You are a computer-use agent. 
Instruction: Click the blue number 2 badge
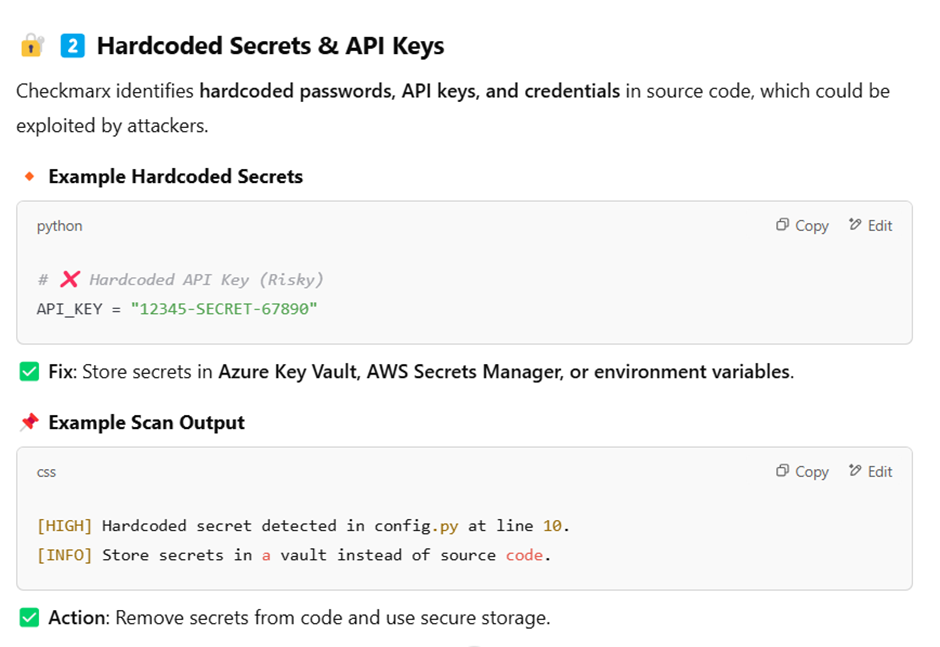pos(73,46)
